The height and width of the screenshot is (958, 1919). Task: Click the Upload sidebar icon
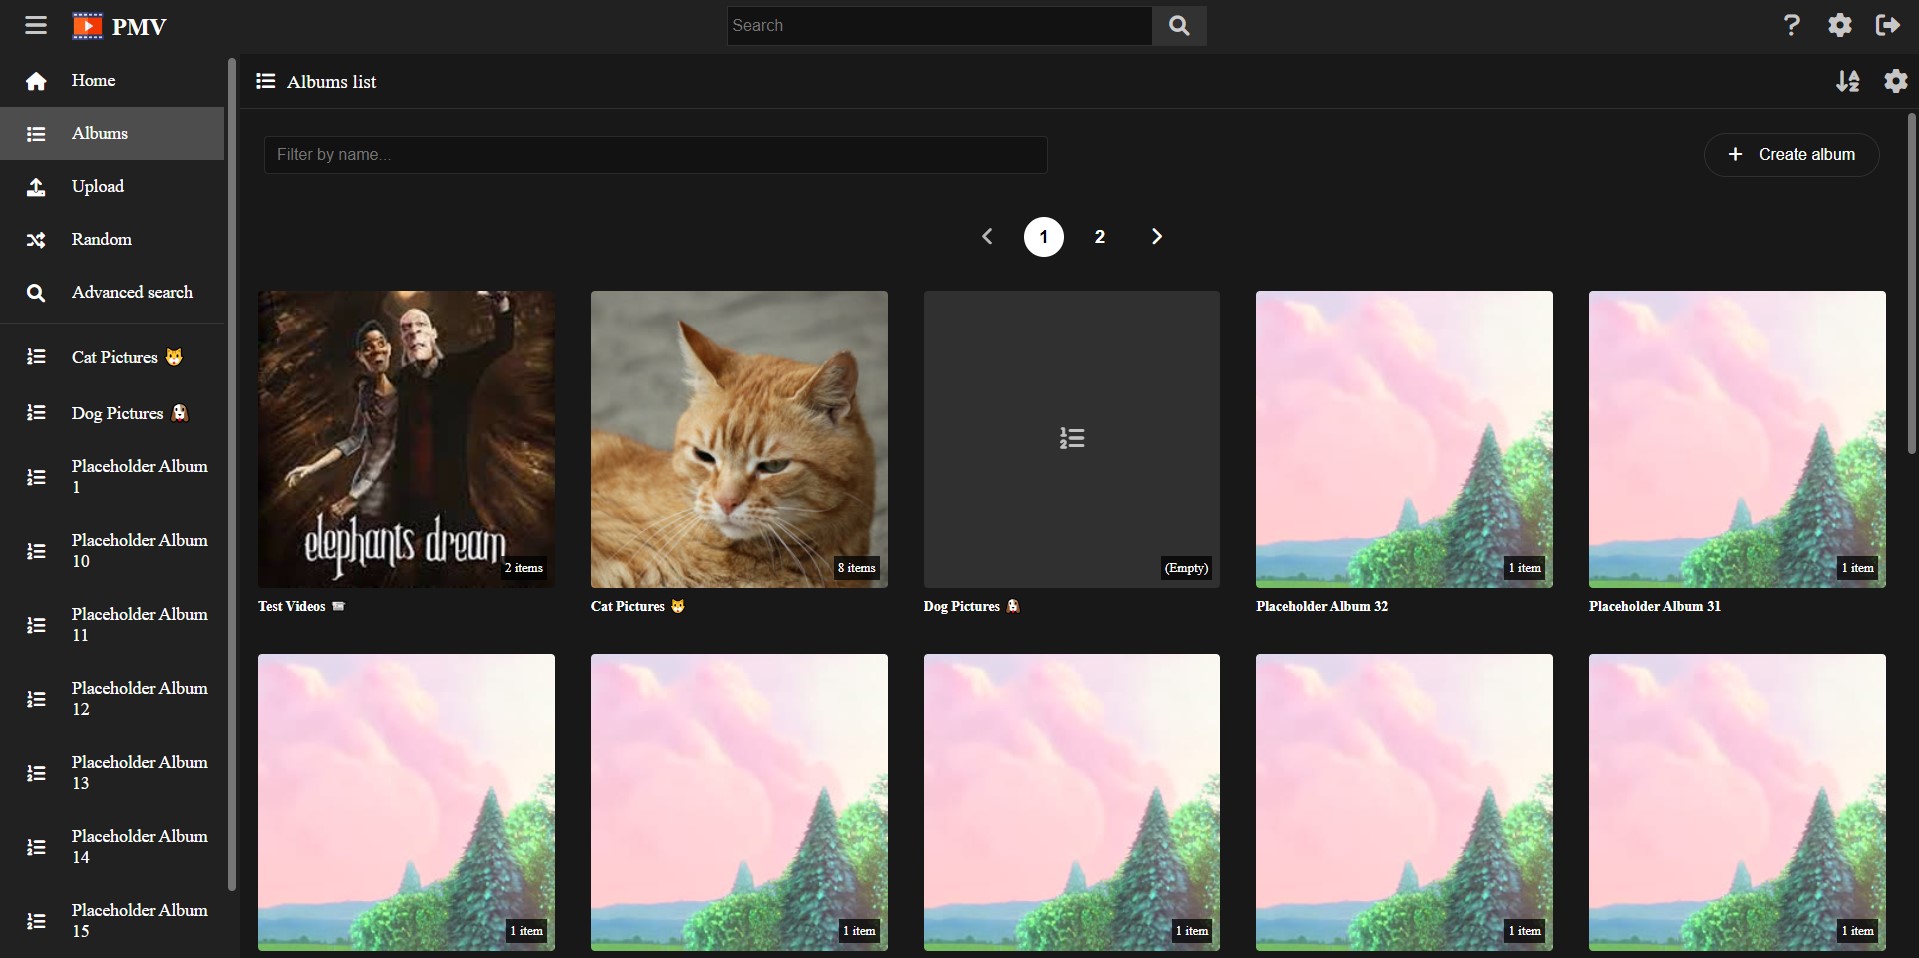pos(36,187)
